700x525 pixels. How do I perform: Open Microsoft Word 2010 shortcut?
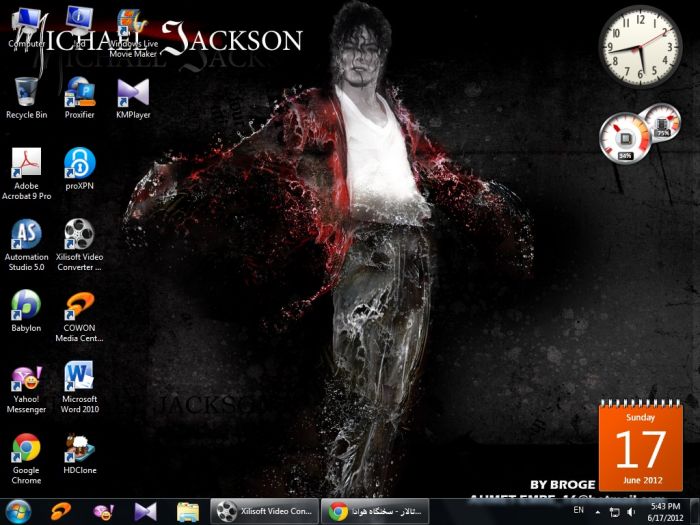coord(79,387)
